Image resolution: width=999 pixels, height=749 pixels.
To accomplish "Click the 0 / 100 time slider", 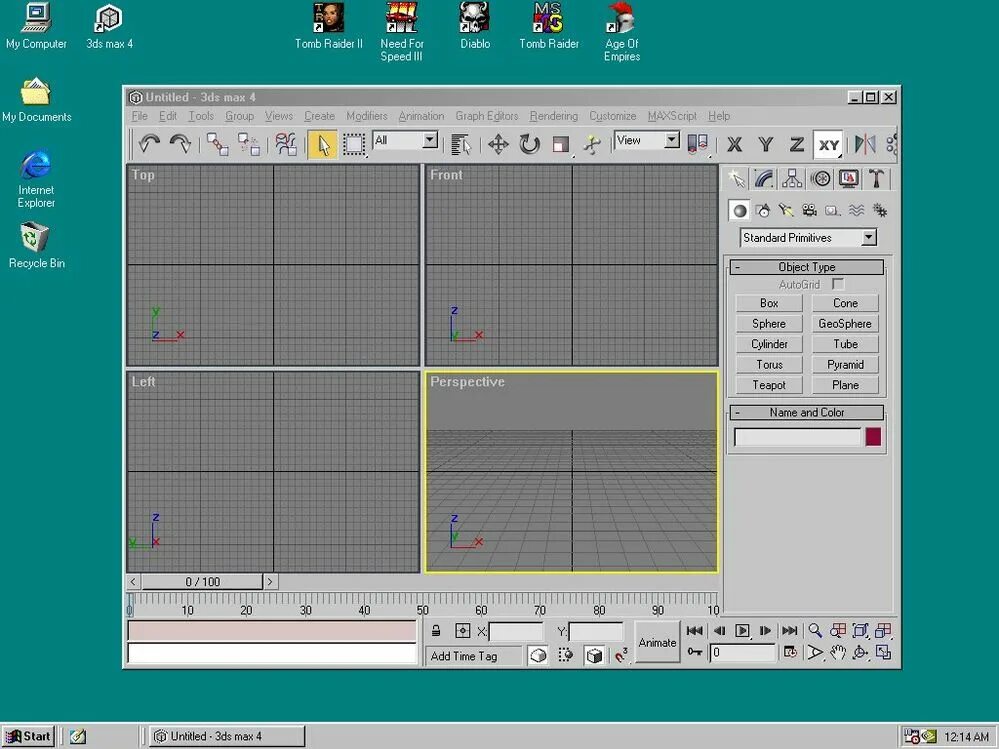I will tap(202, 581).
